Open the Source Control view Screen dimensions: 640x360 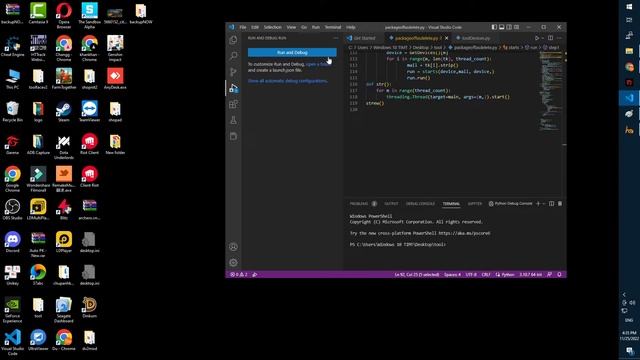(x=233, y=72)
